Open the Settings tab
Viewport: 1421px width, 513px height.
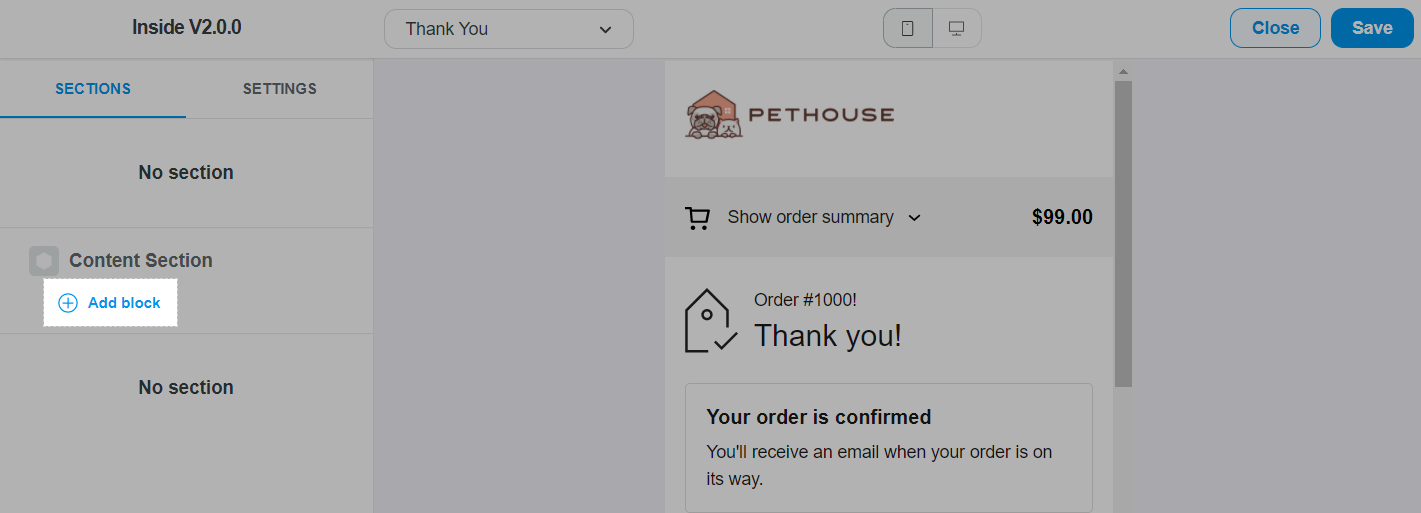[x=280, y=89]
